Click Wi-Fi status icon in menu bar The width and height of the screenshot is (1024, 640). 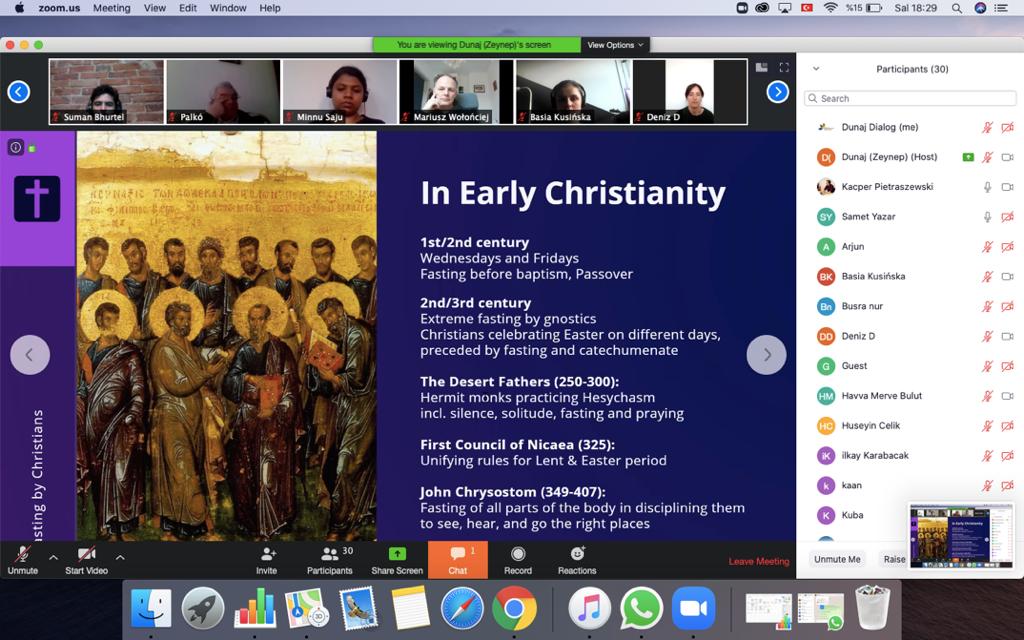pos(831,8)
